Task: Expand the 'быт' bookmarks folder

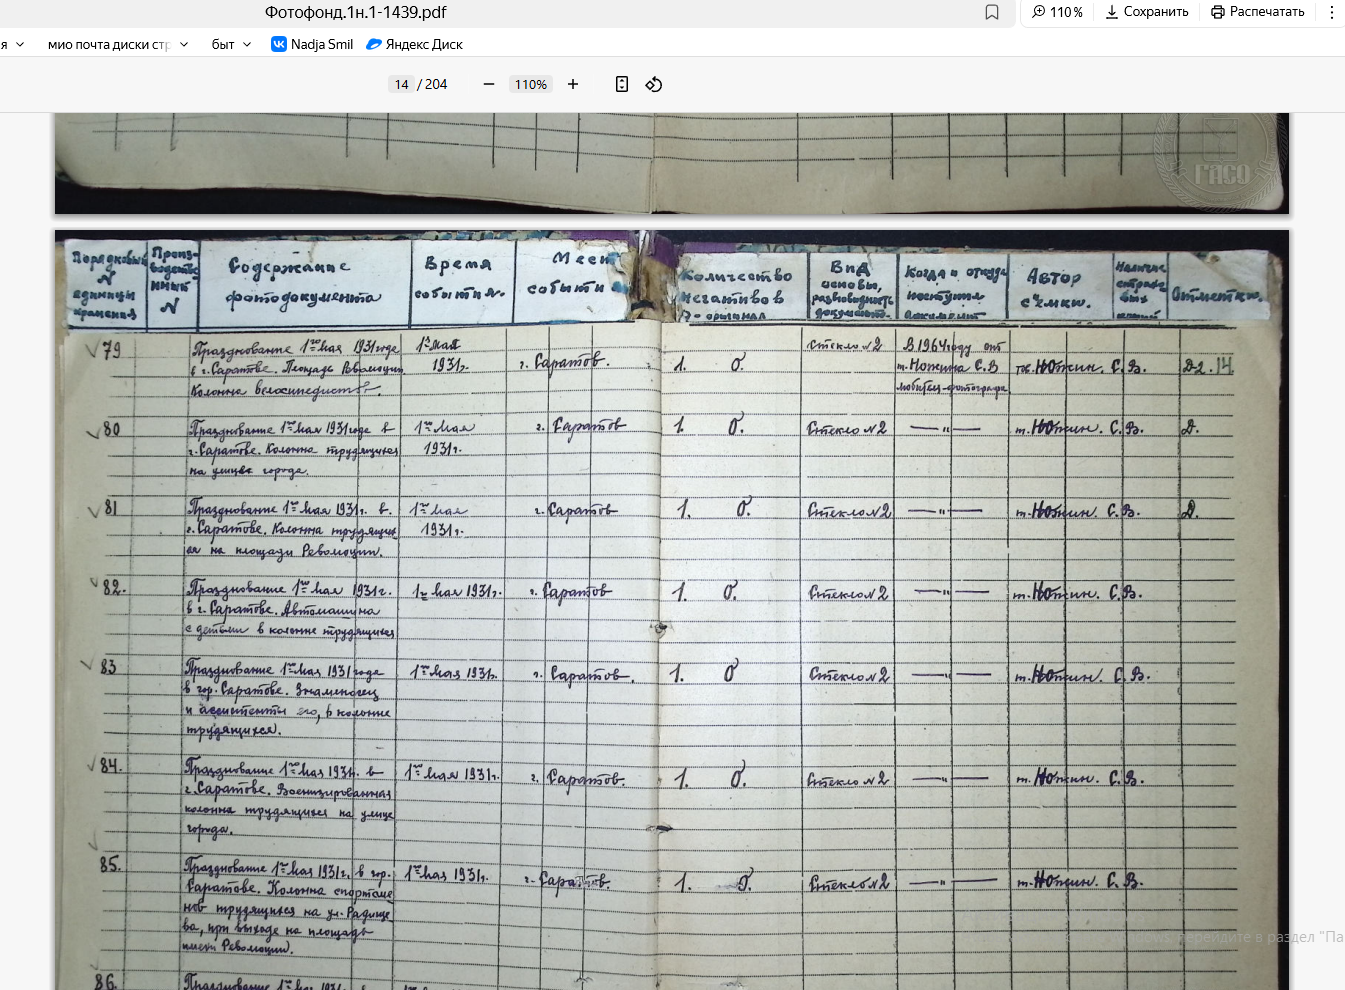Action: 231,44
